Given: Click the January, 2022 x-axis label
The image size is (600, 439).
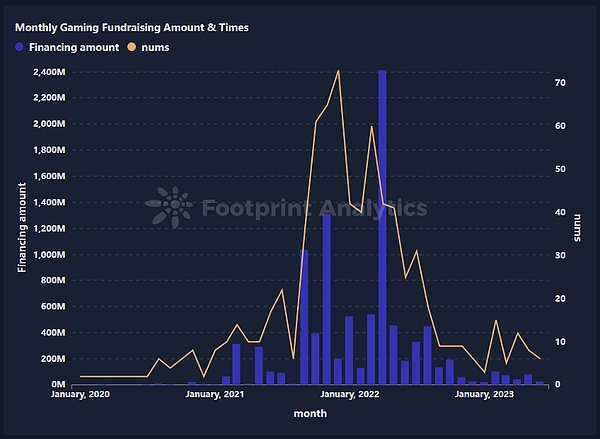Looking at the screenshot, I should coord(348,395).
